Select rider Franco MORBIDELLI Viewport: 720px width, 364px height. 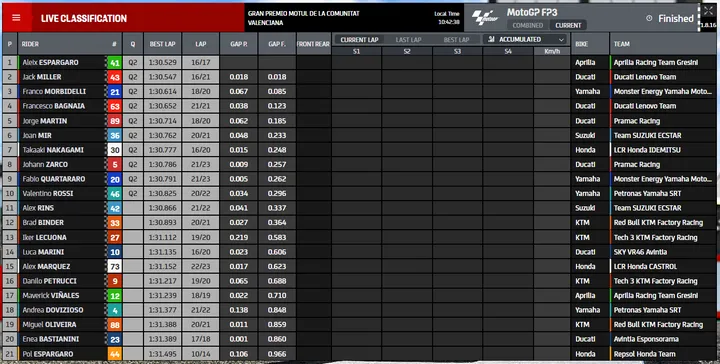tap(54, 92)
